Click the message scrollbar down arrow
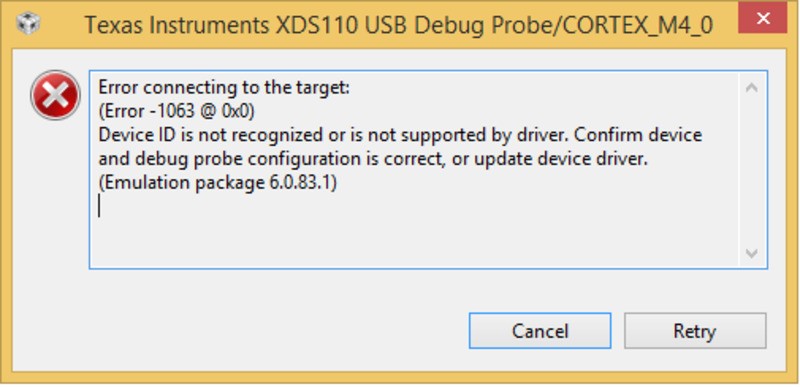Viewport: 800px width, 387px height. click(751, 253)
